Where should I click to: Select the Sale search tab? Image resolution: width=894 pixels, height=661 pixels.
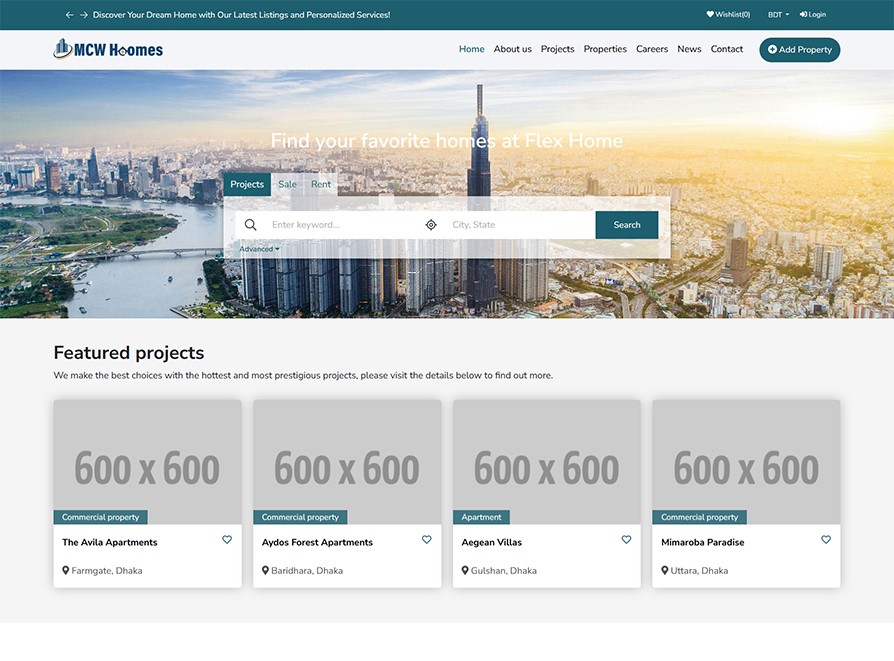[287, 184]
